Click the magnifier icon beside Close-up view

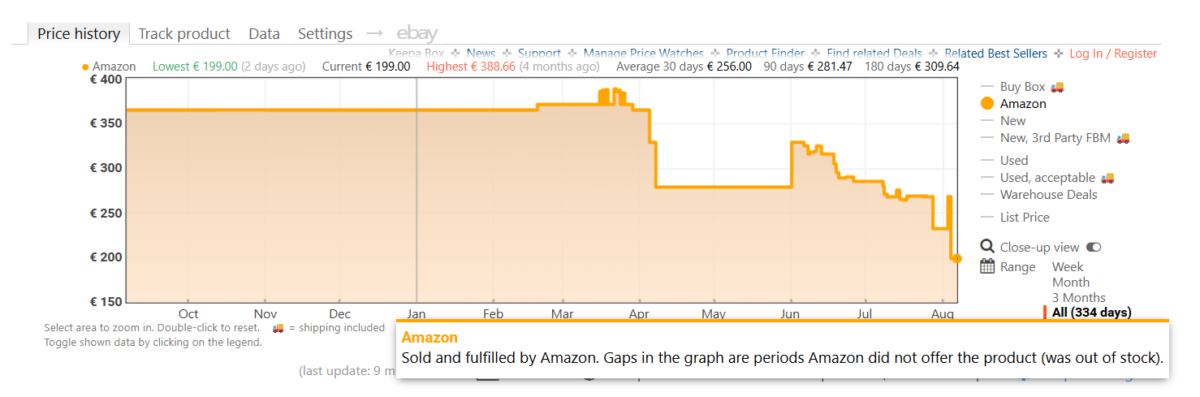(987, 247)
